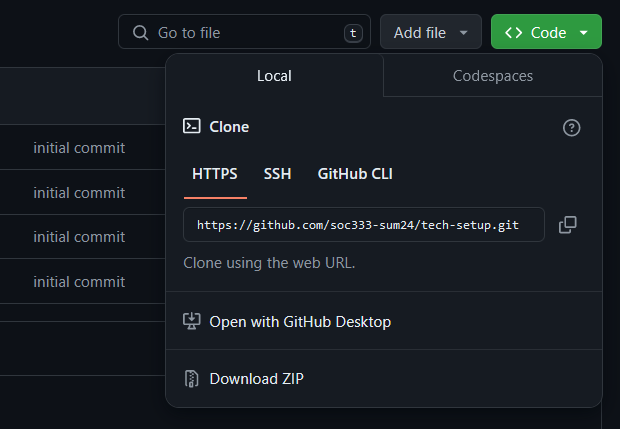Open the bottom initial commit message
The width and height of the screenshot is (620, 429).
(79, 282)
